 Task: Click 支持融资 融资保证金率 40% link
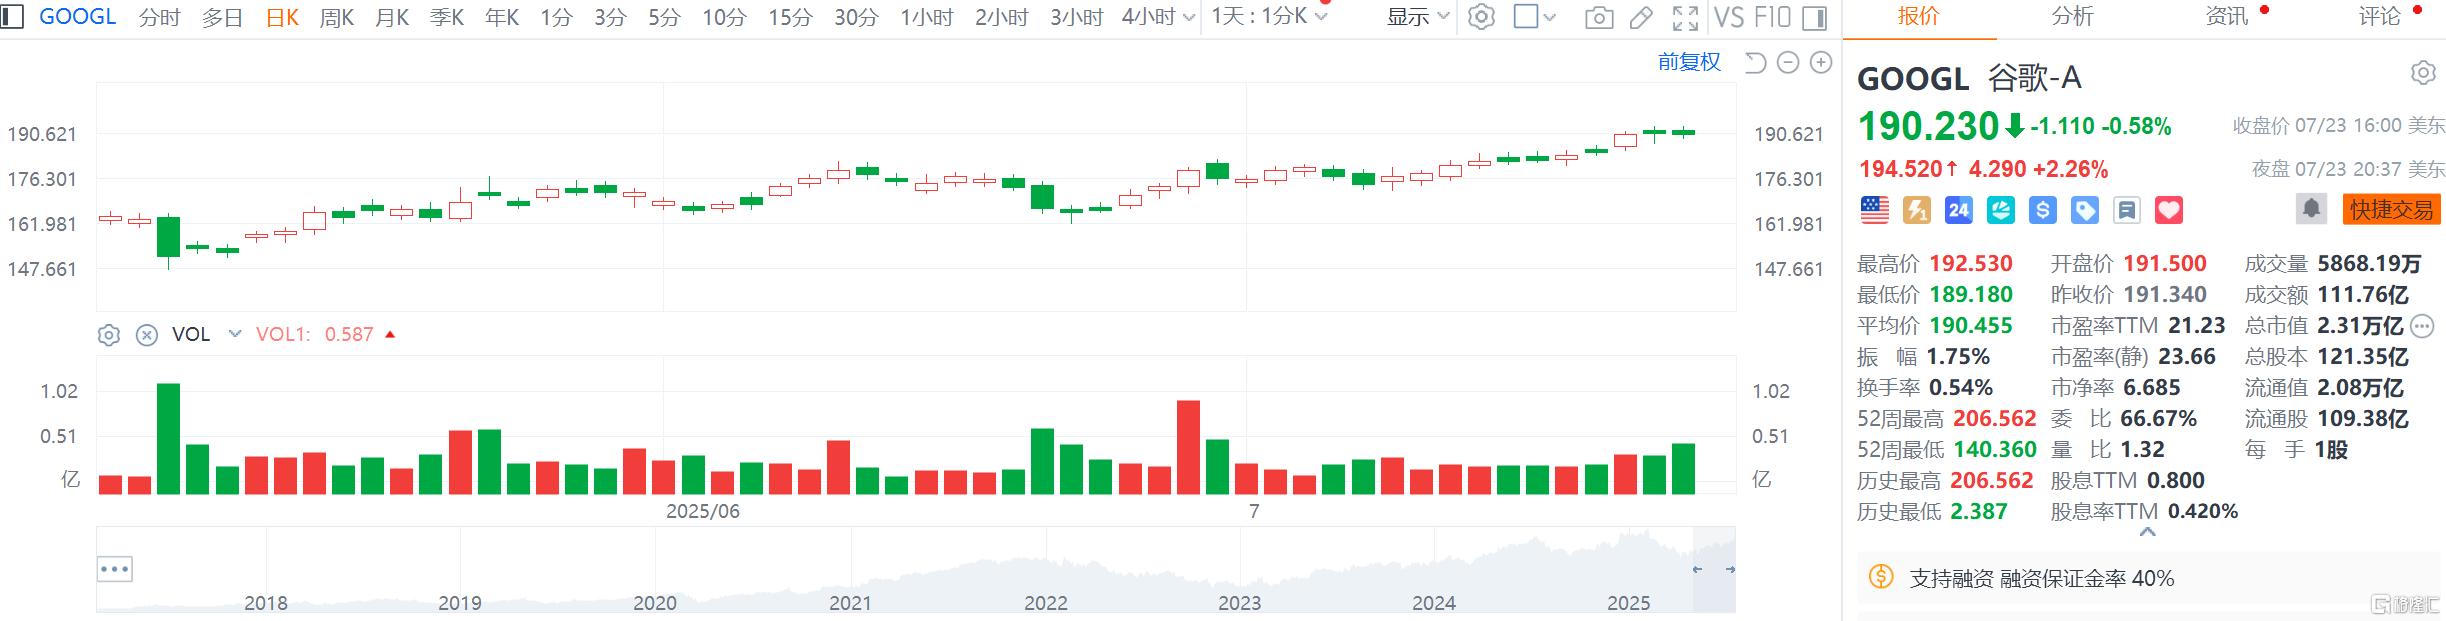pos(2042,578)
